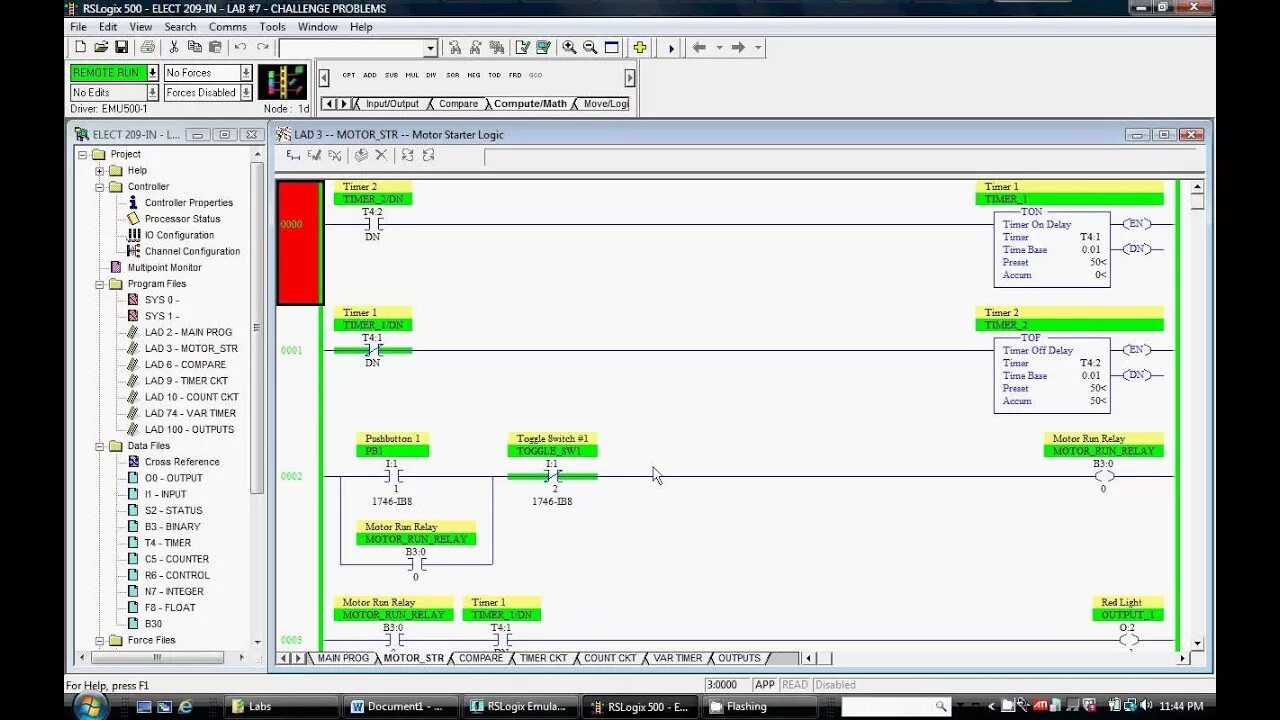Screen dimensions: 1280x720
Task: Open the File menu
Action: (x=78, y=27)
